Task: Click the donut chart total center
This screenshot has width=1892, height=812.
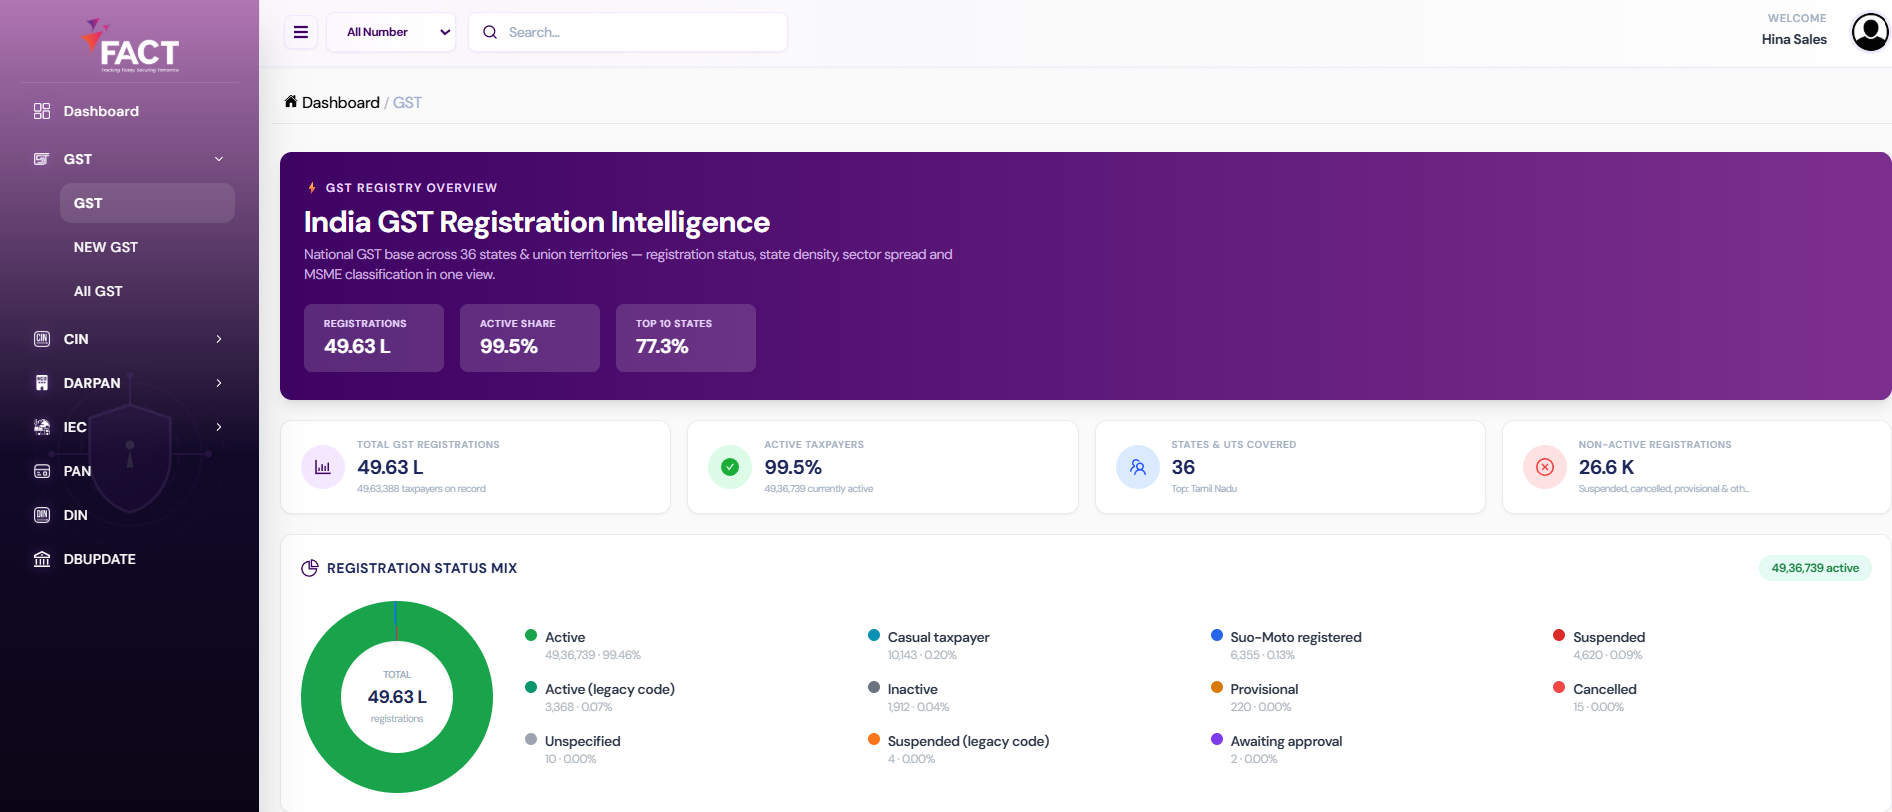Action: point(397,697)
